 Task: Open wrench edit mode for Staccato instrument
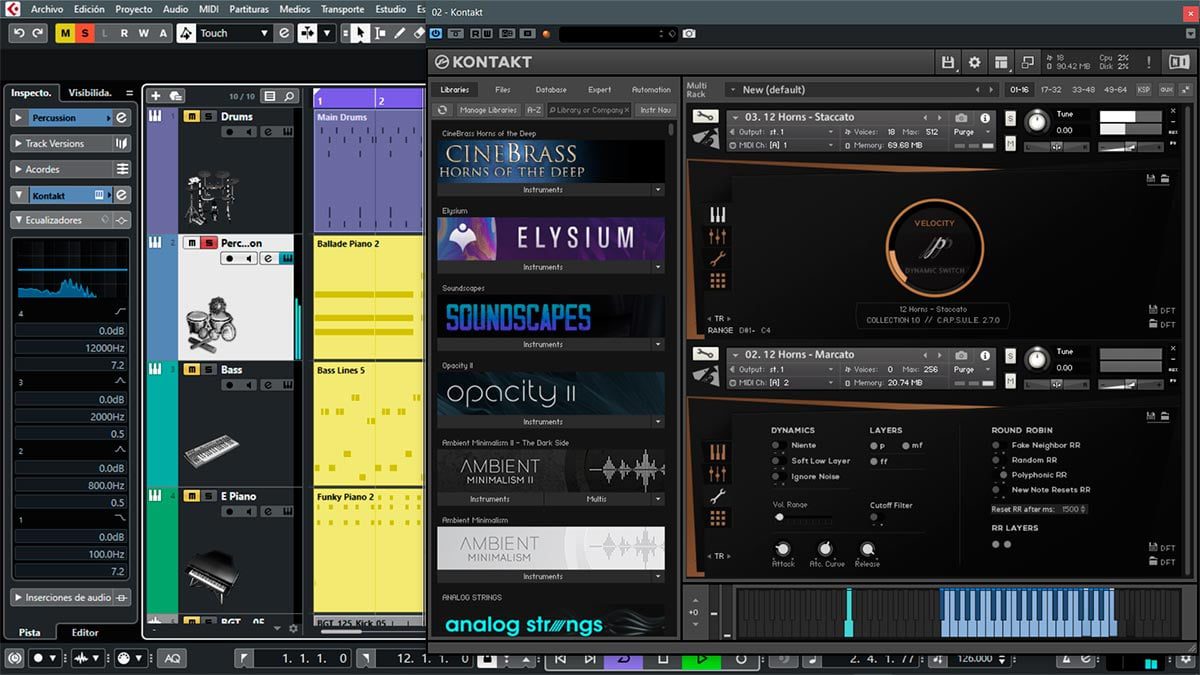point(704,117)
